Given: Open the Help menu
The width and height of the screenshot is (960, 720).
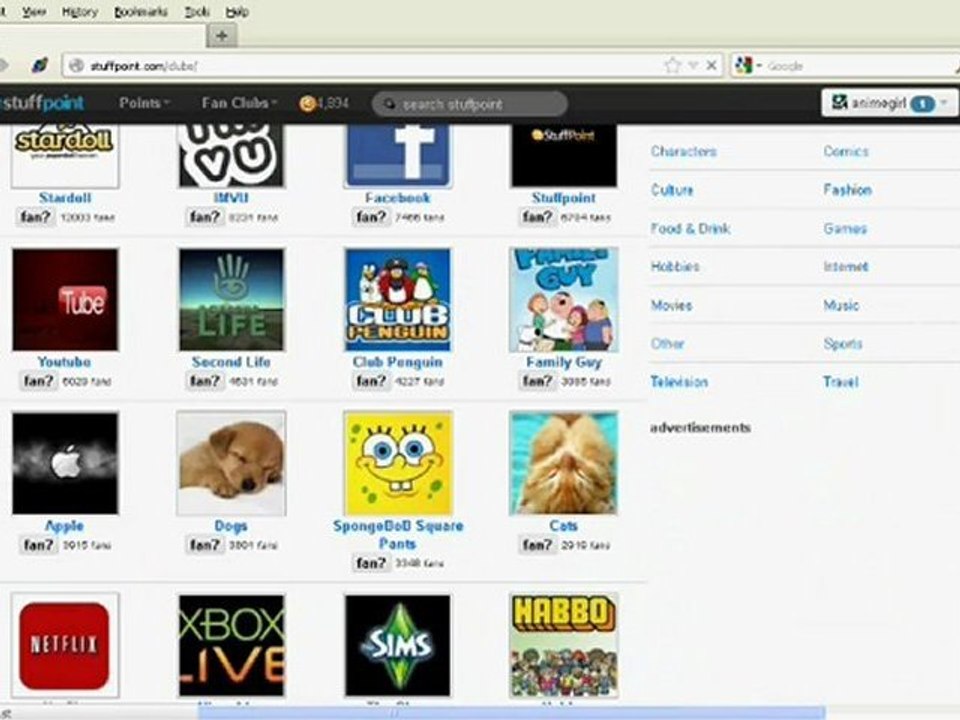Looking at the screenshot, I should pyautogui.click(x=237, y=12).
